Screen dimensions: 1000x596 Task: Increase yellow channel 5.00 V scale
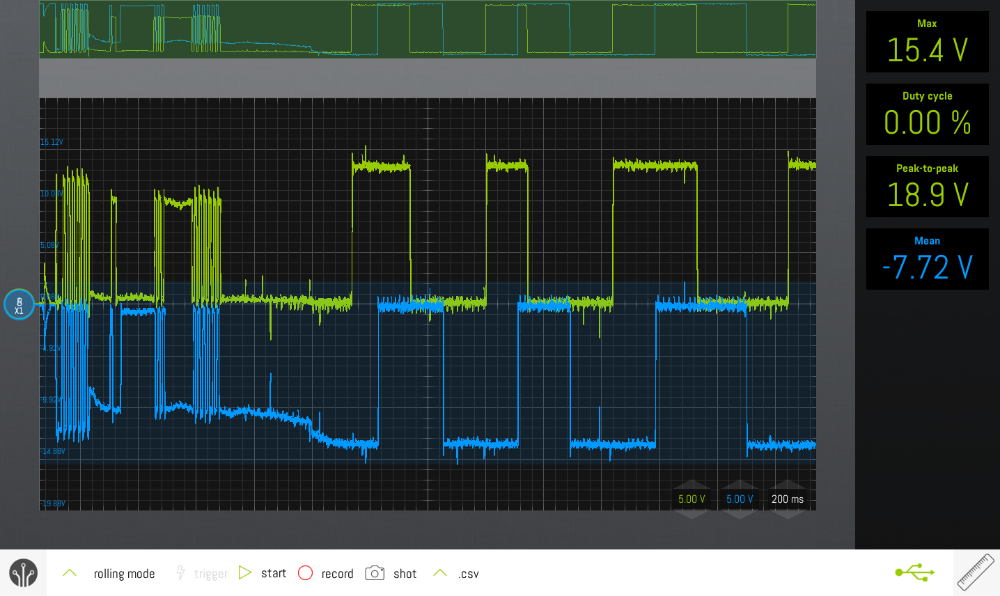pyautogui.click(x=692, y=484)
